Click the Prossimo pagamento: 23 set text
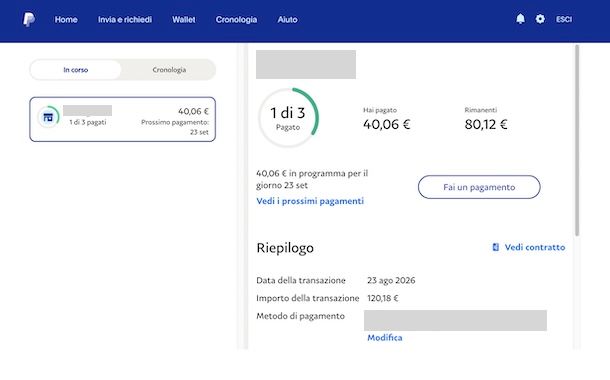 175,127
